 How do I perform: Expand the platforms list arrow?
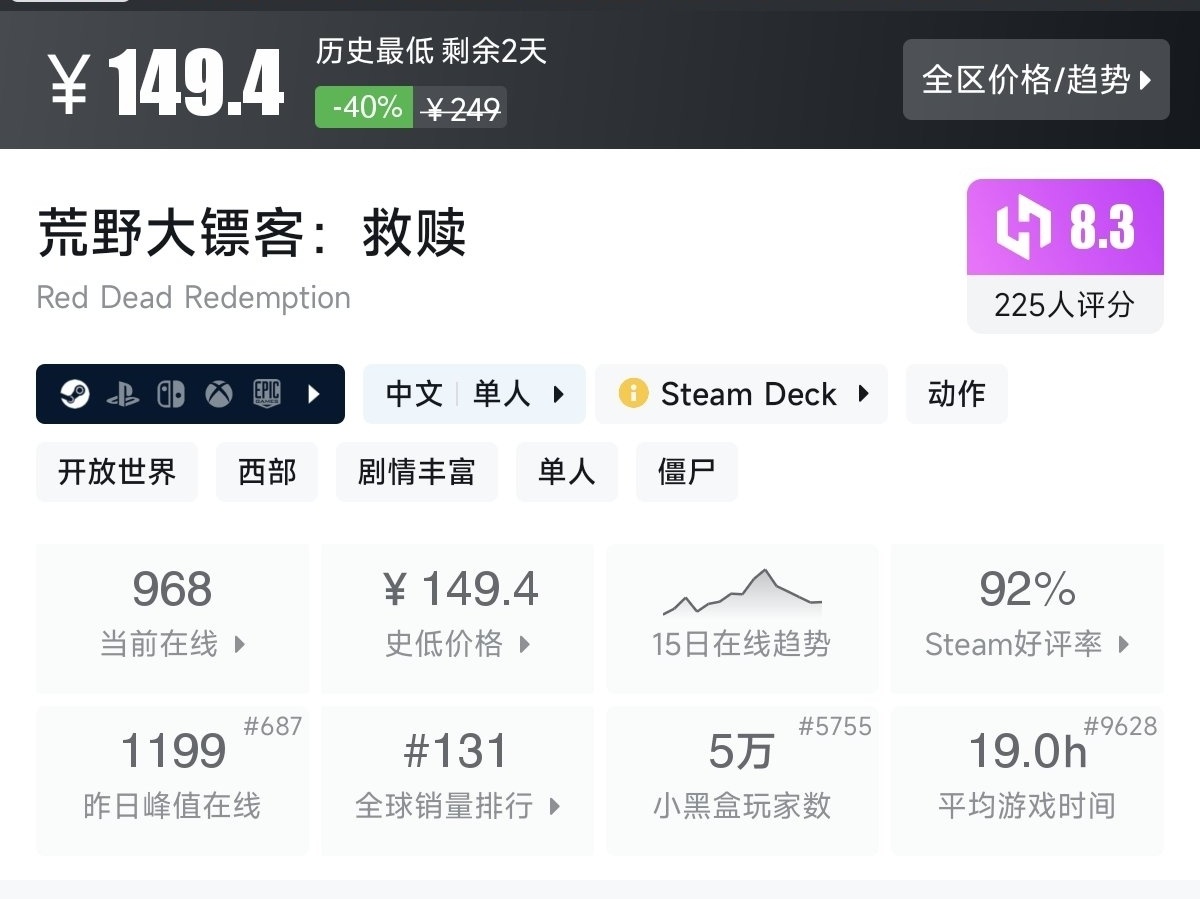[x=314, y=394]
